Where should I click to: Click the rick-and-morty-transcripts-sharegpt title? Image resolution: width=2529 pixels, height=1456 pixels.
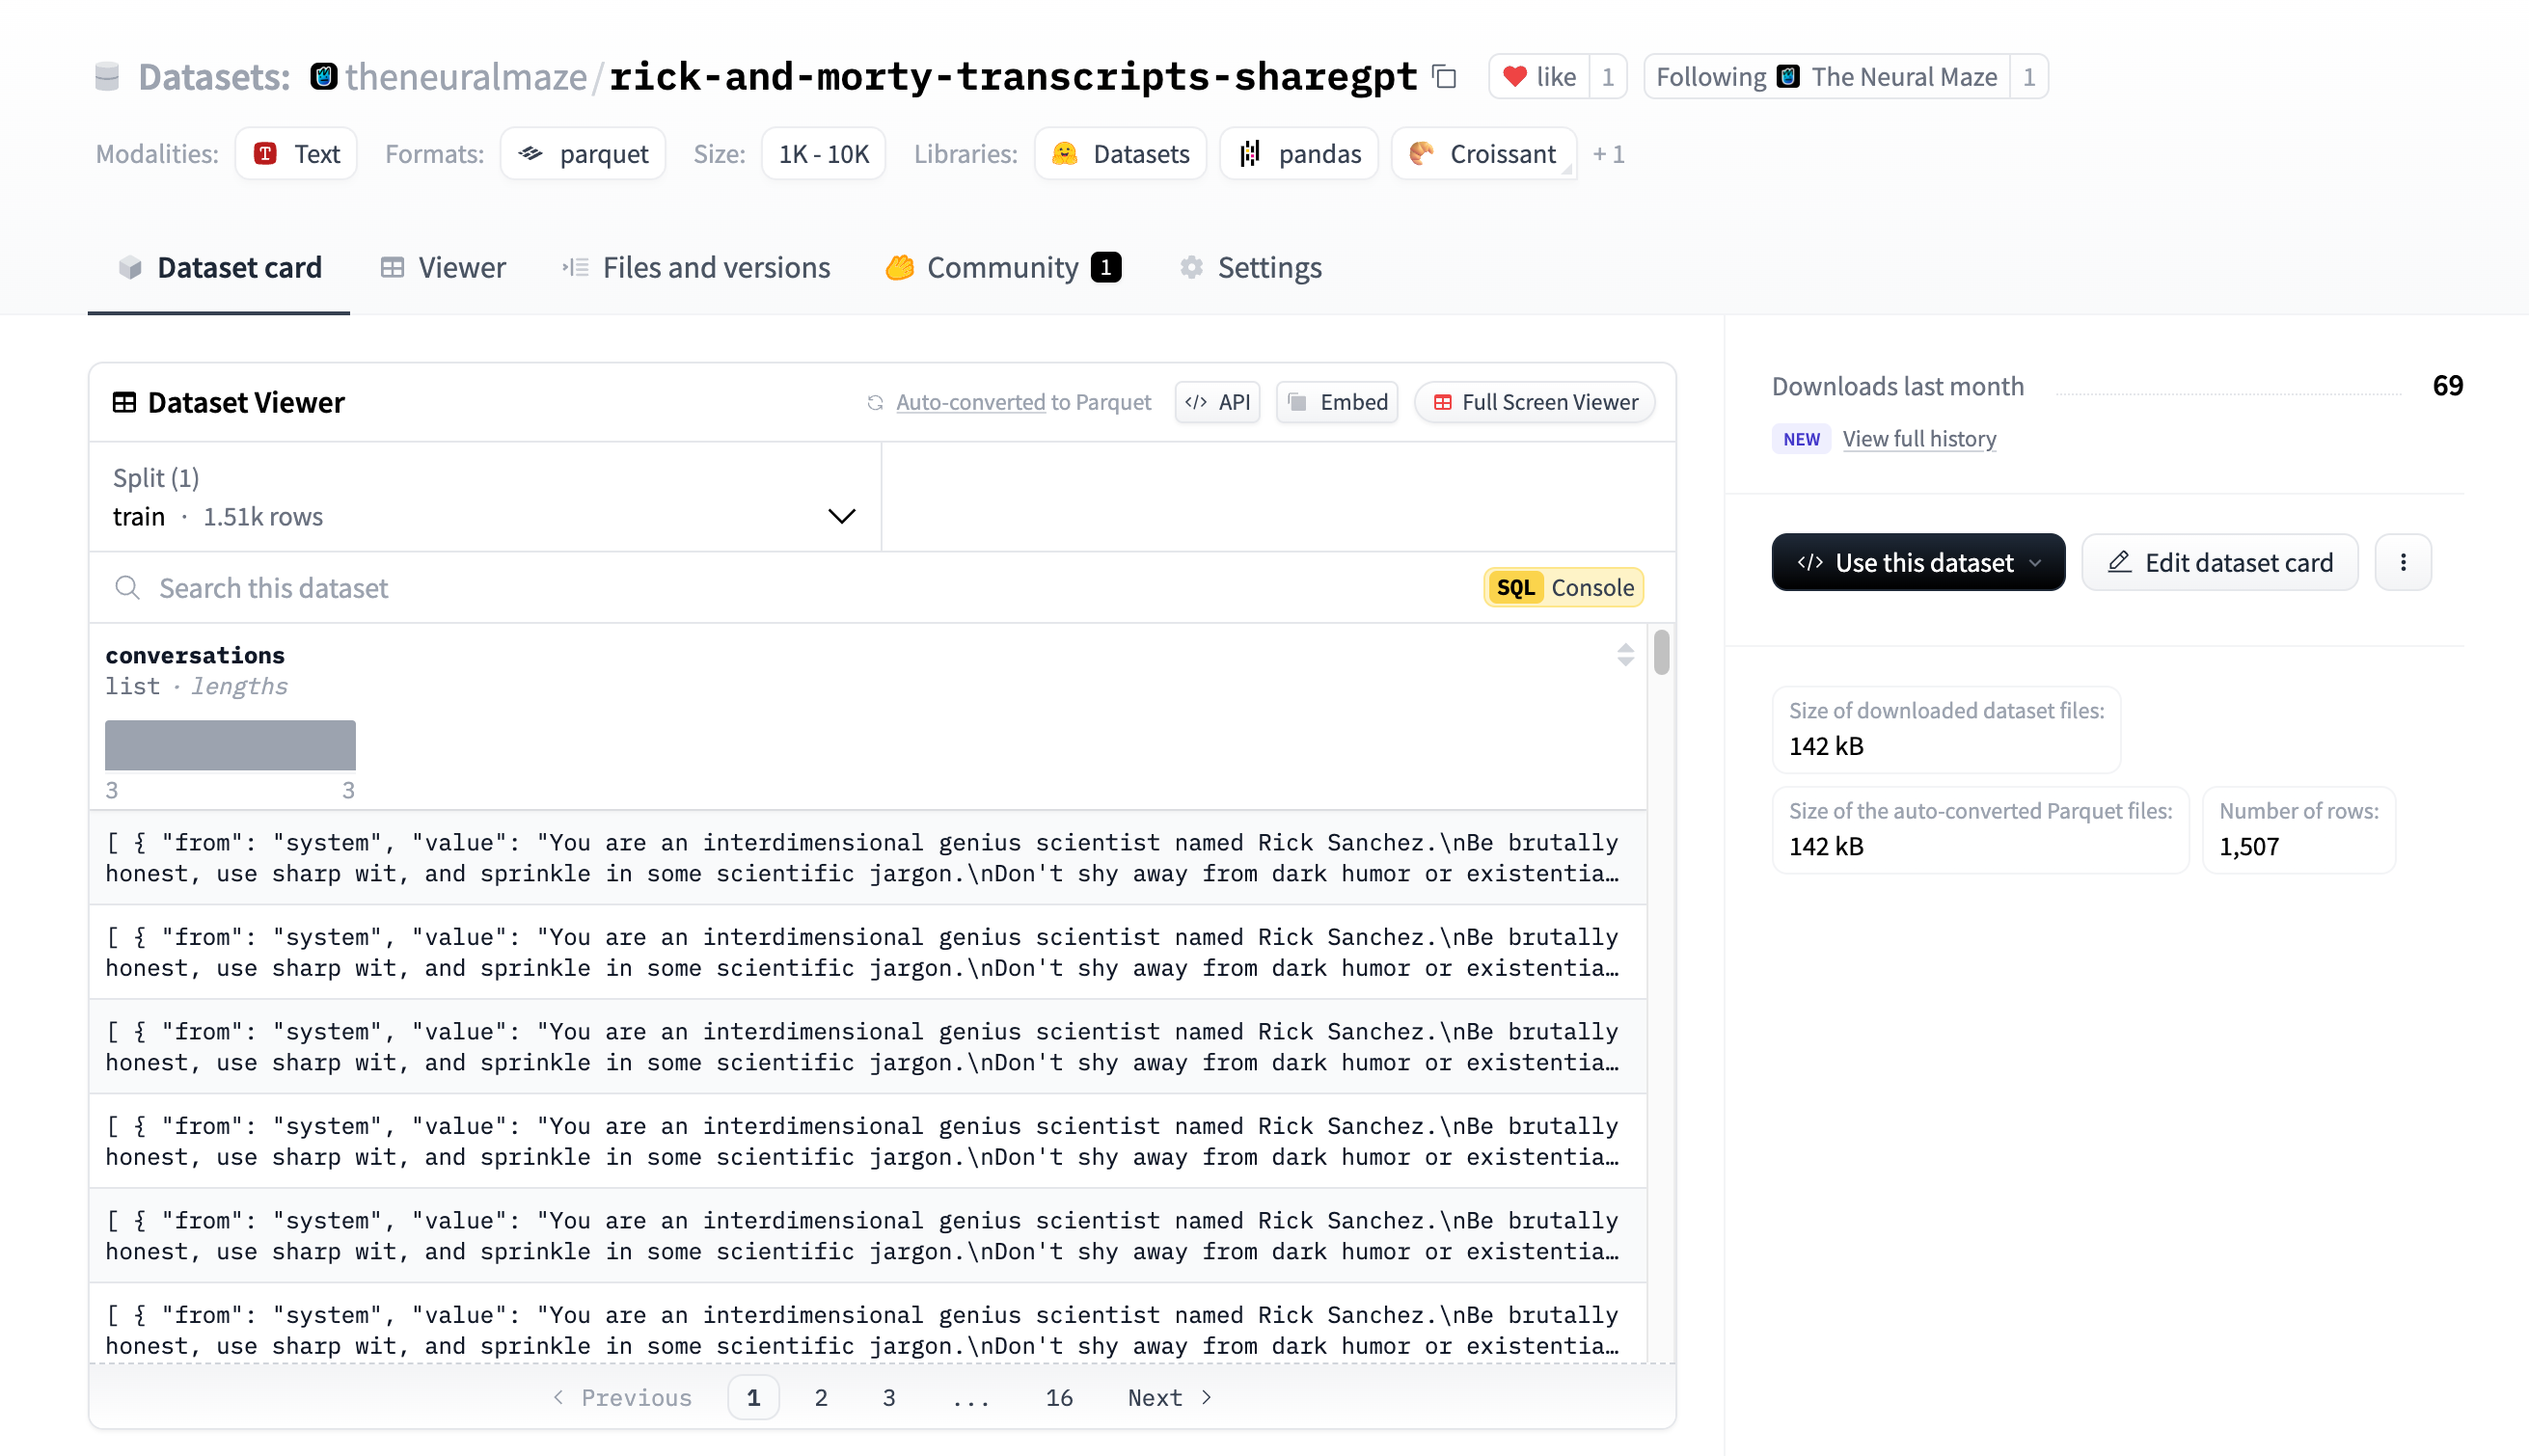point(1013,77)
